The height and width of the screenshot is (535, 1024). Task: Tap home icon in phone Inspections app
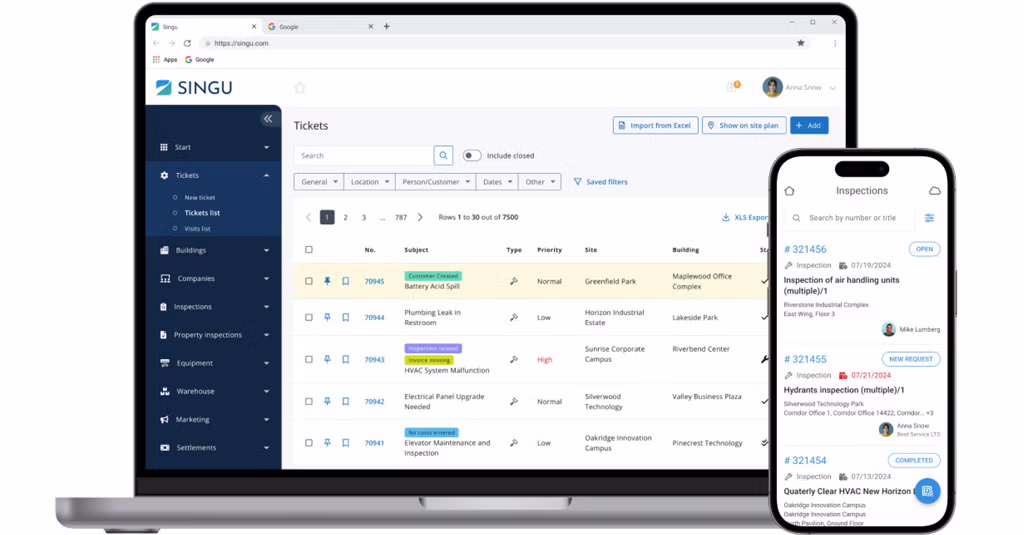(x=790, y=191)
